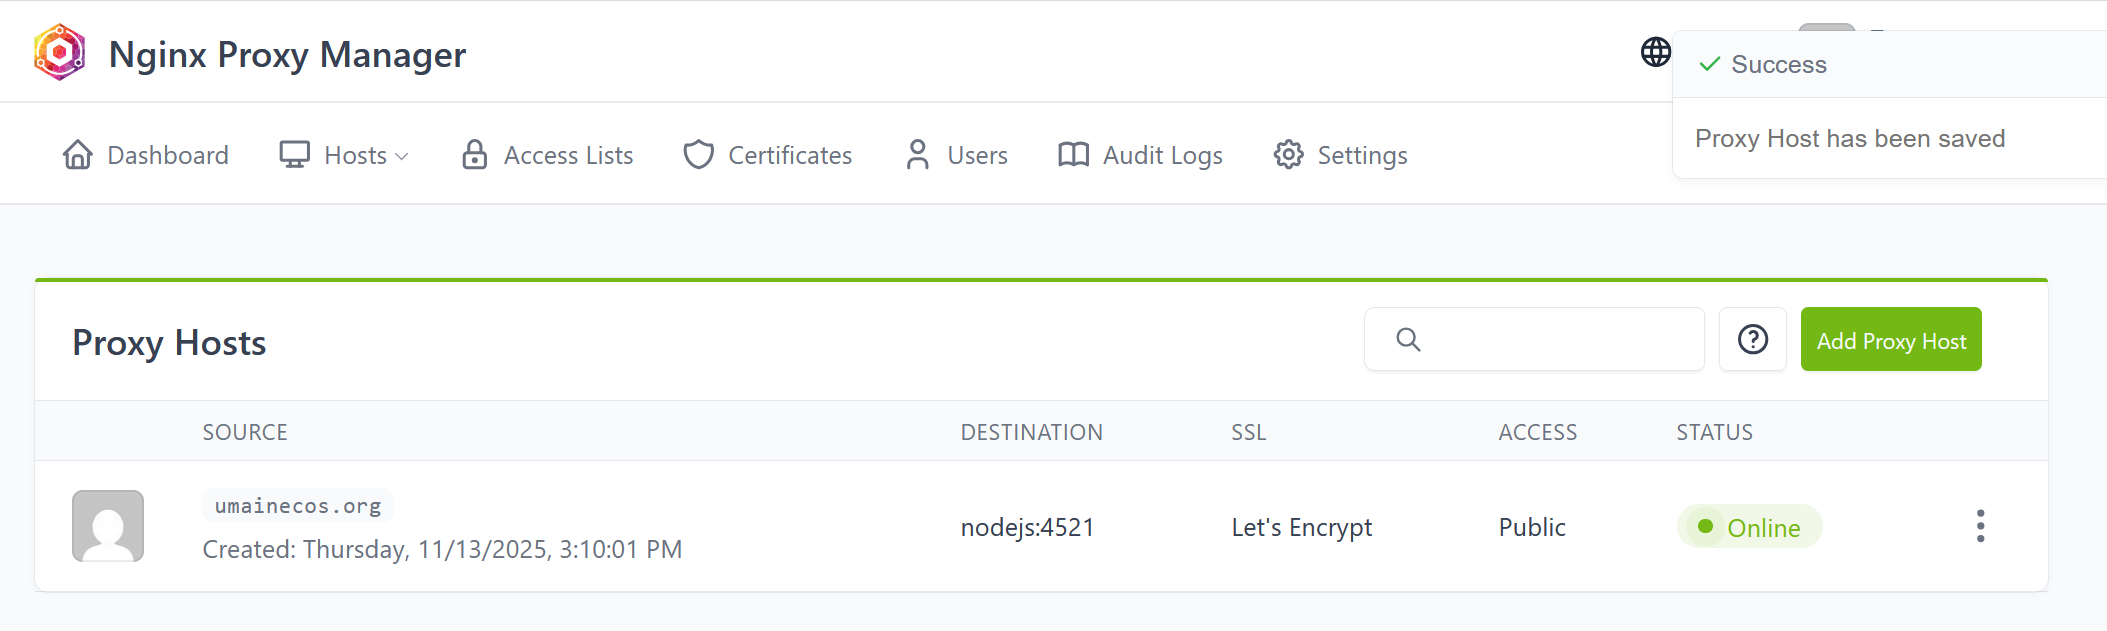Click the DESTINATION column header
The width and height of the screenshot is (2107, 631).
1032,432
